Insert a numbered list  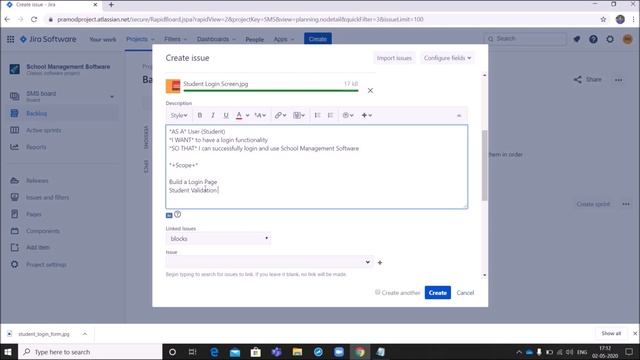click(330, 116)
